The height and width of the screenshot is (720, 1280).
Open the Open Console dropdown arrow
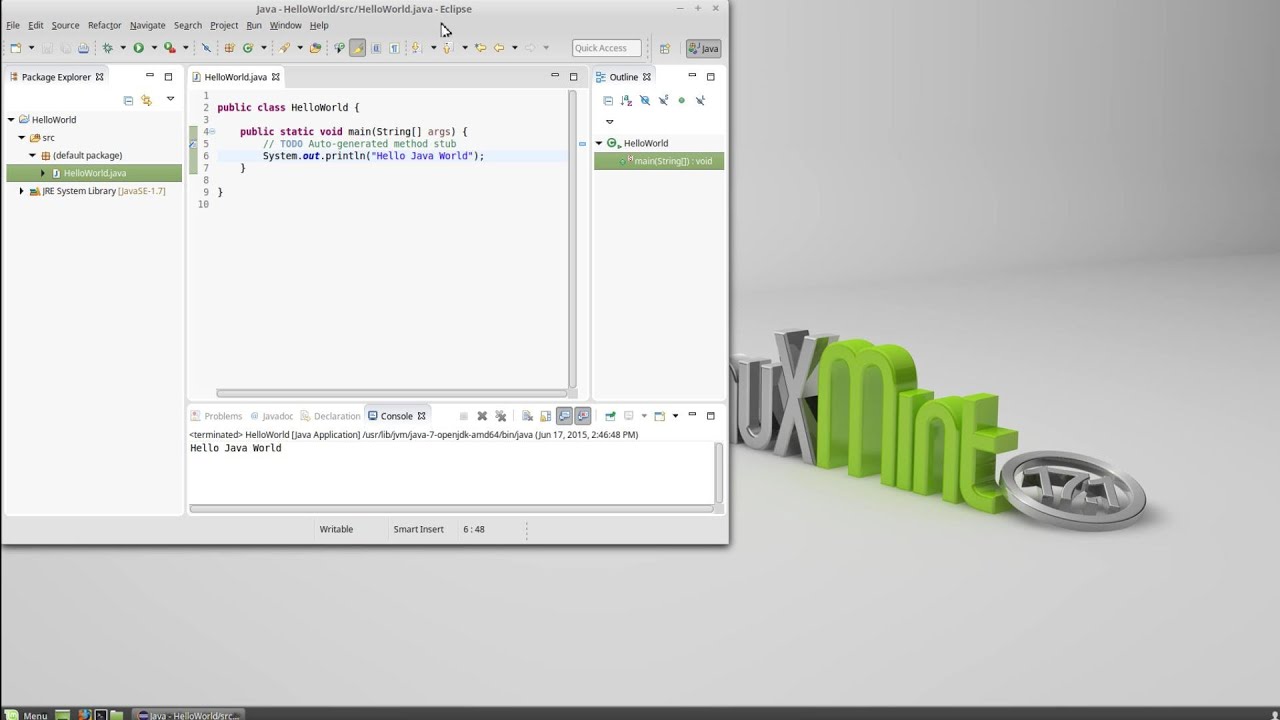coord(676,416)
